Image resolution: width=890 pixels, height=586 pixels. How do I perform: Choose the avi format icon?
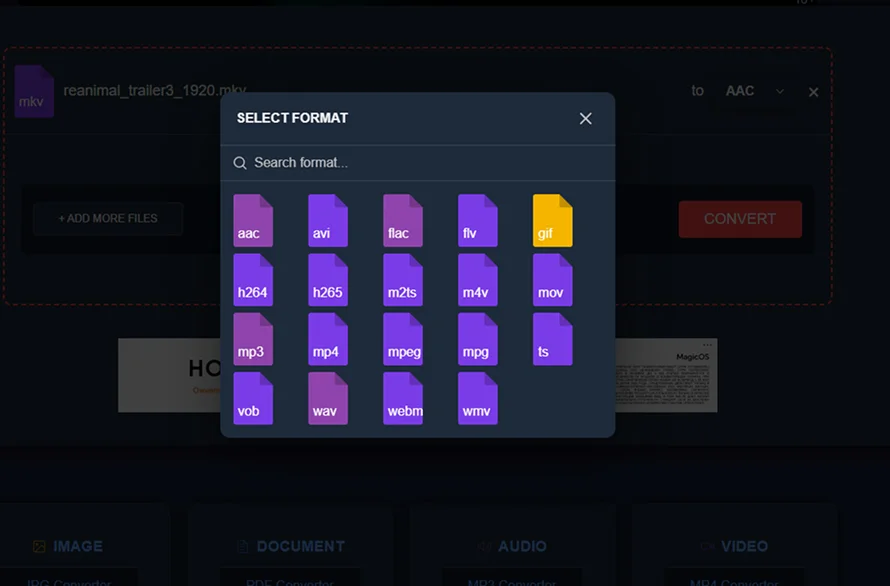(328, 220)
